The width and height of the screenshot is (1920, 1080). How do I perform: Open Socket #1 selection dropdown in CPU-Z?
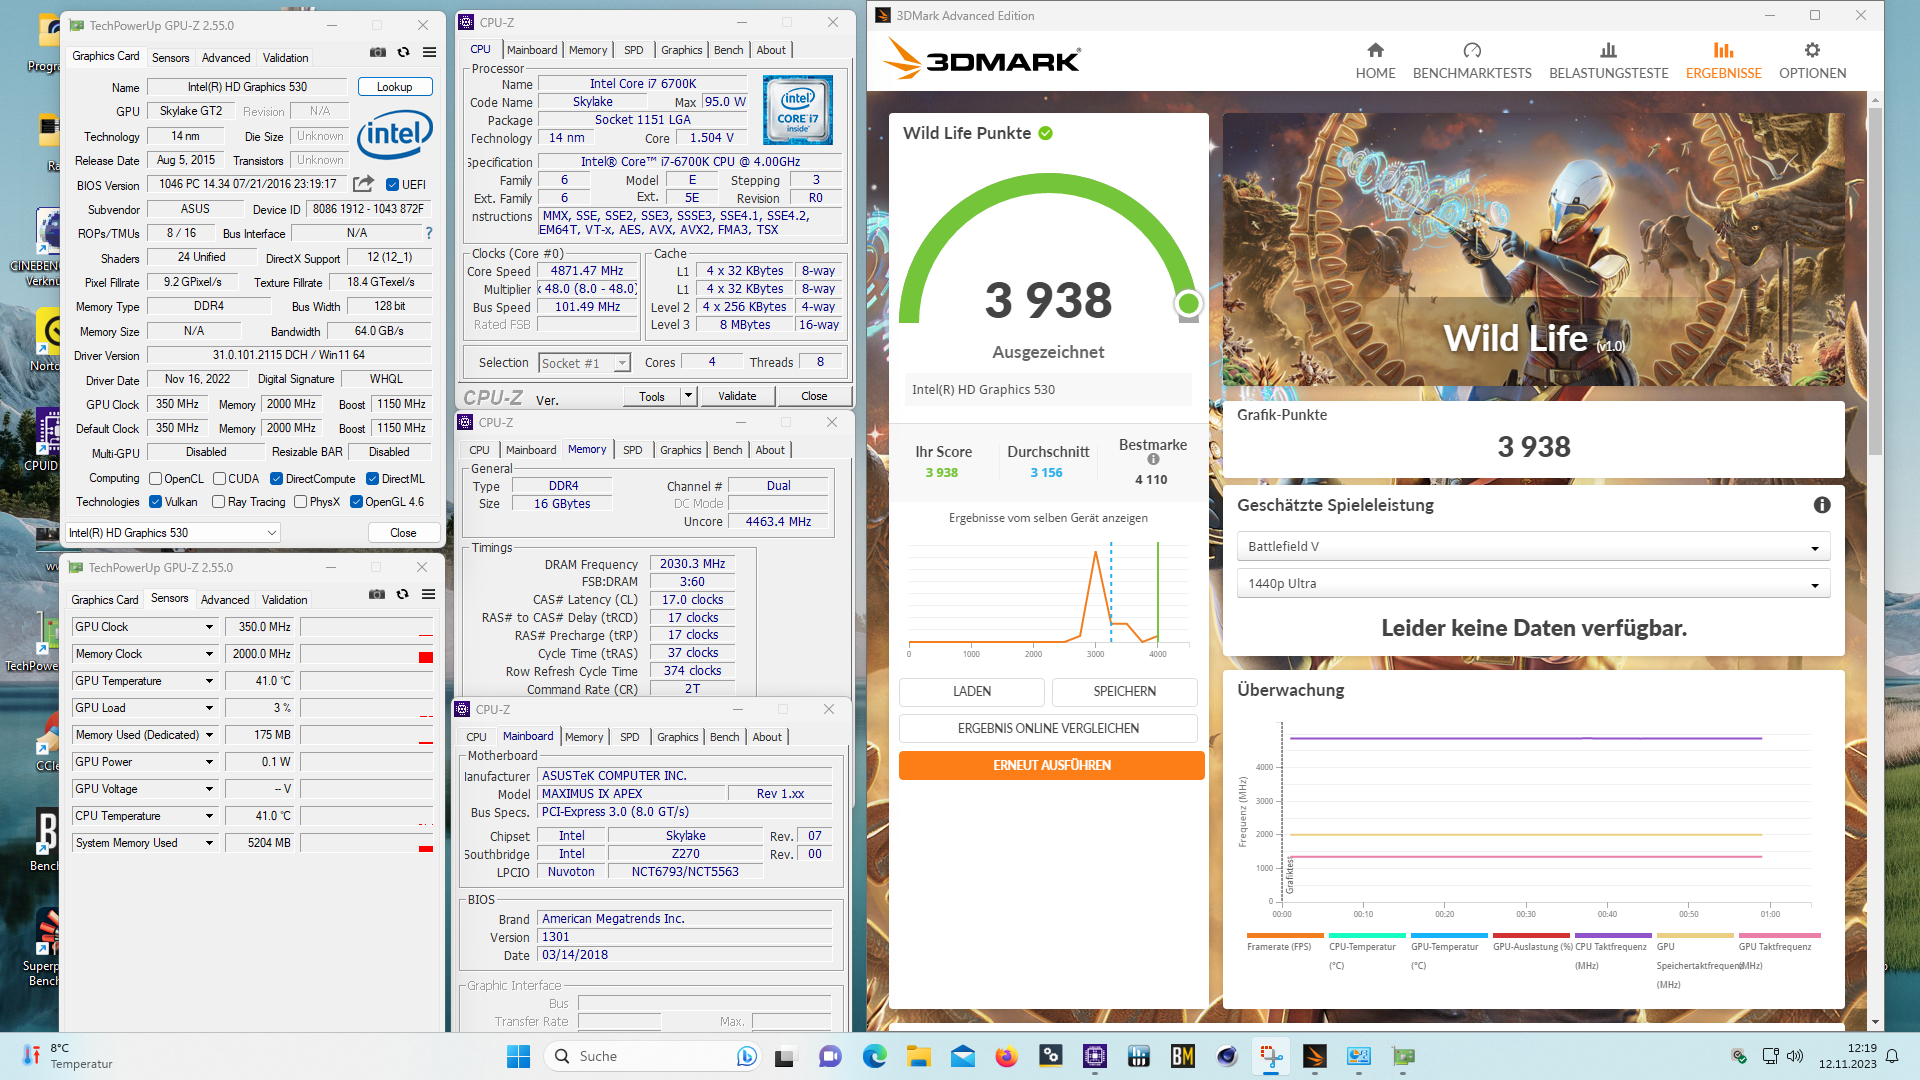pos(585,363)
